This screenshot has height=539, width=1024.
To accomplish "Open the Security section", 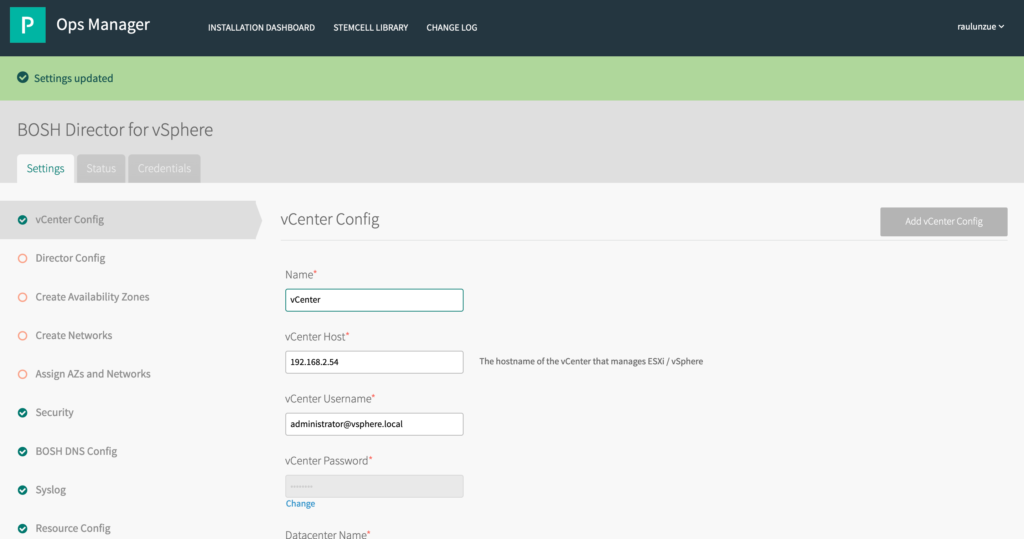I will [x=54, y=412].
